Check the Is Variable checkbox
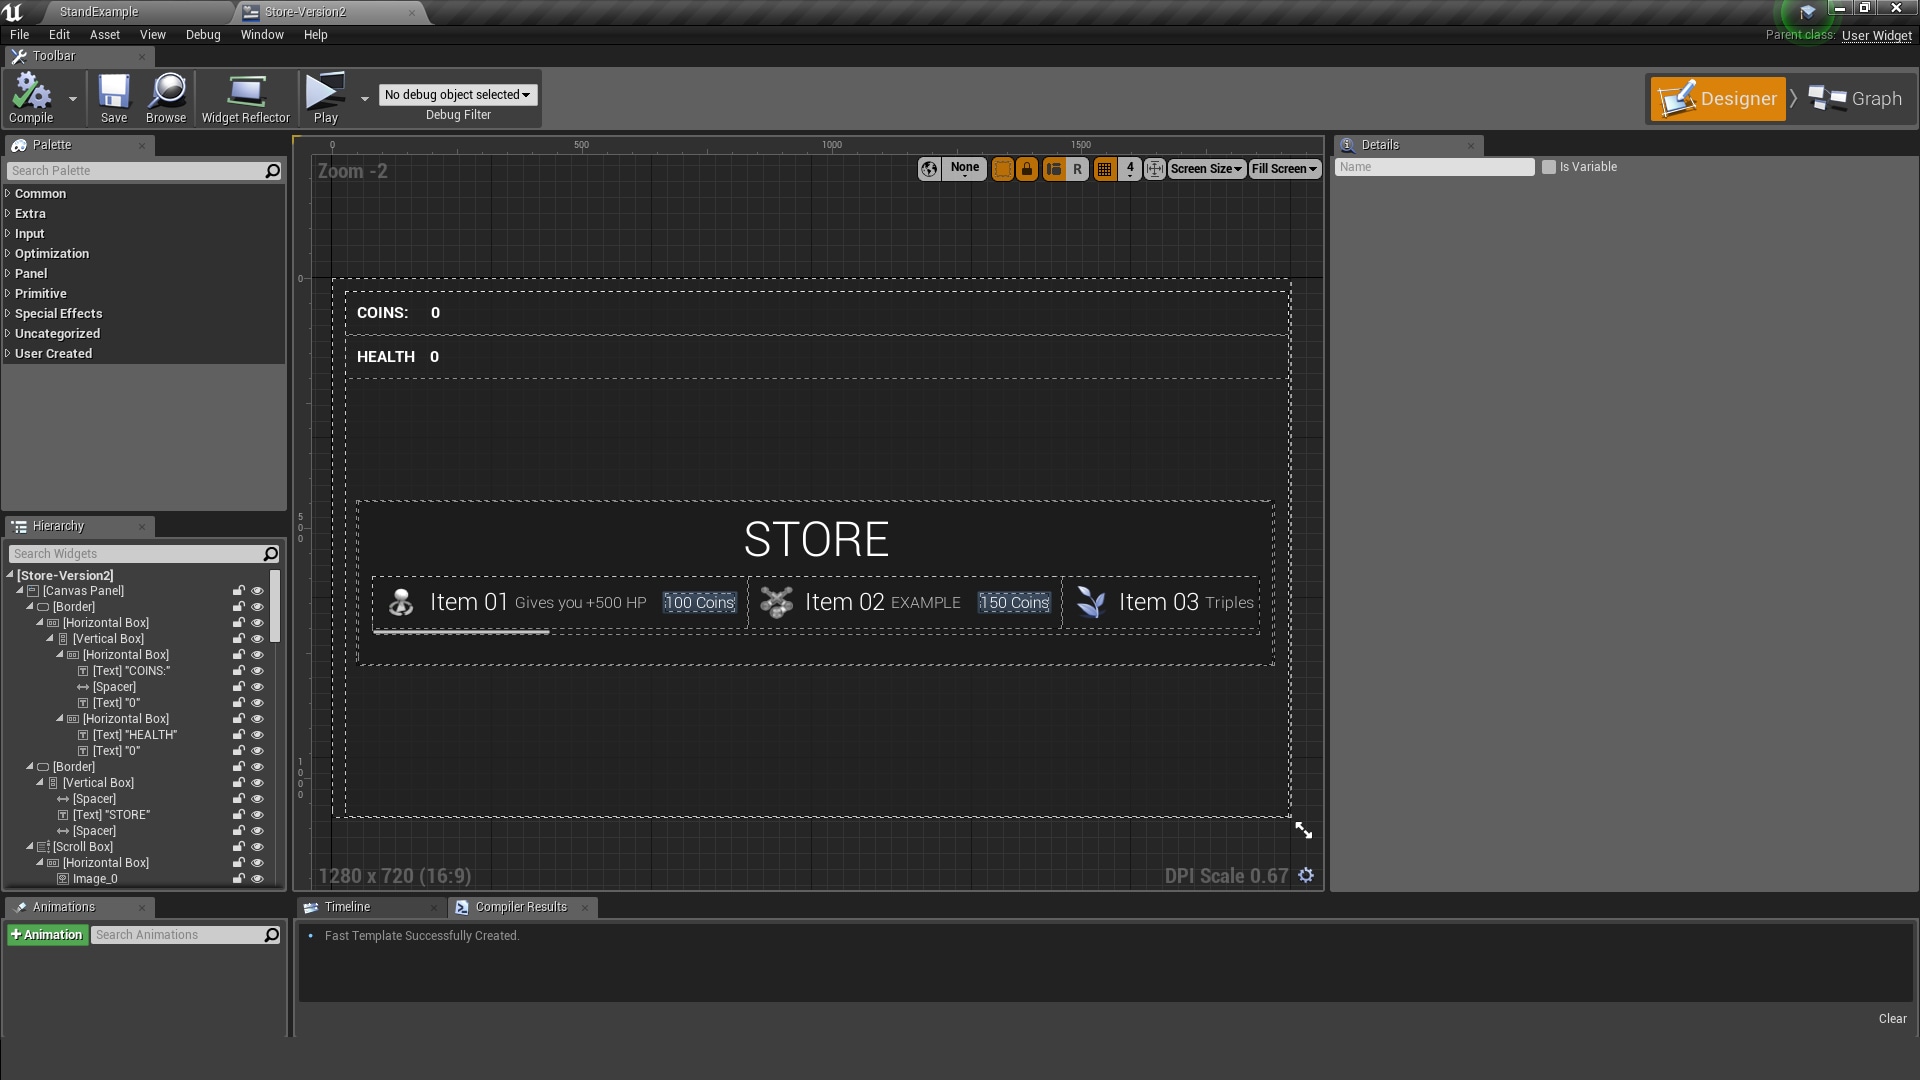The image size is (1920, 1080). (1549, 167)
